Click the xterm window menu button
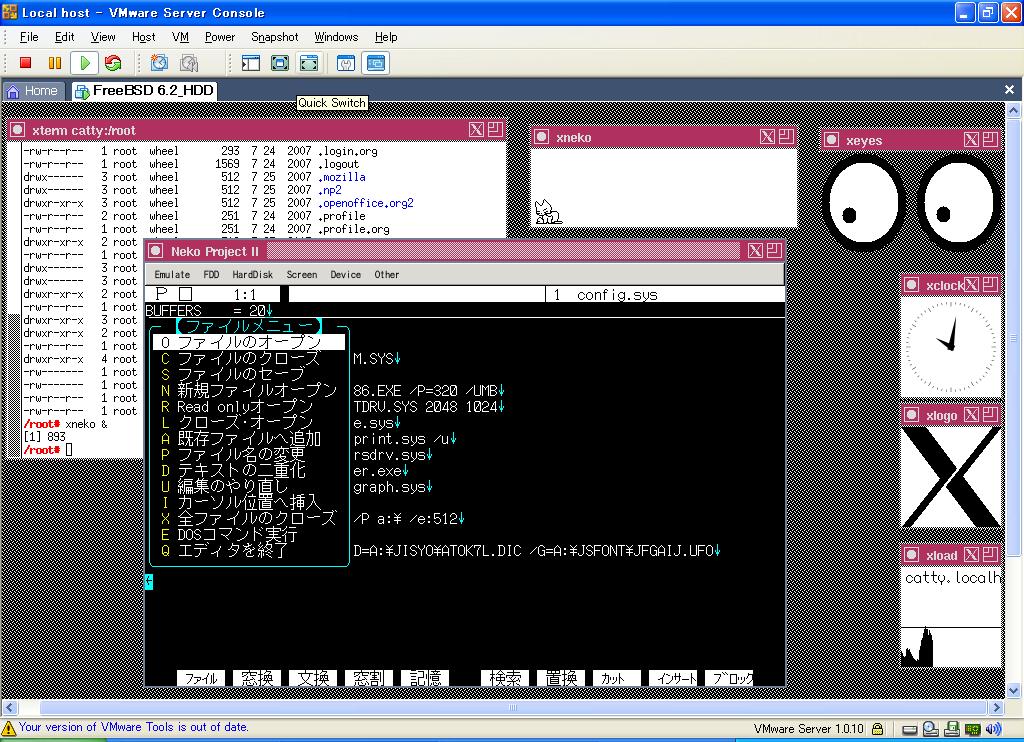 point(18,130)
